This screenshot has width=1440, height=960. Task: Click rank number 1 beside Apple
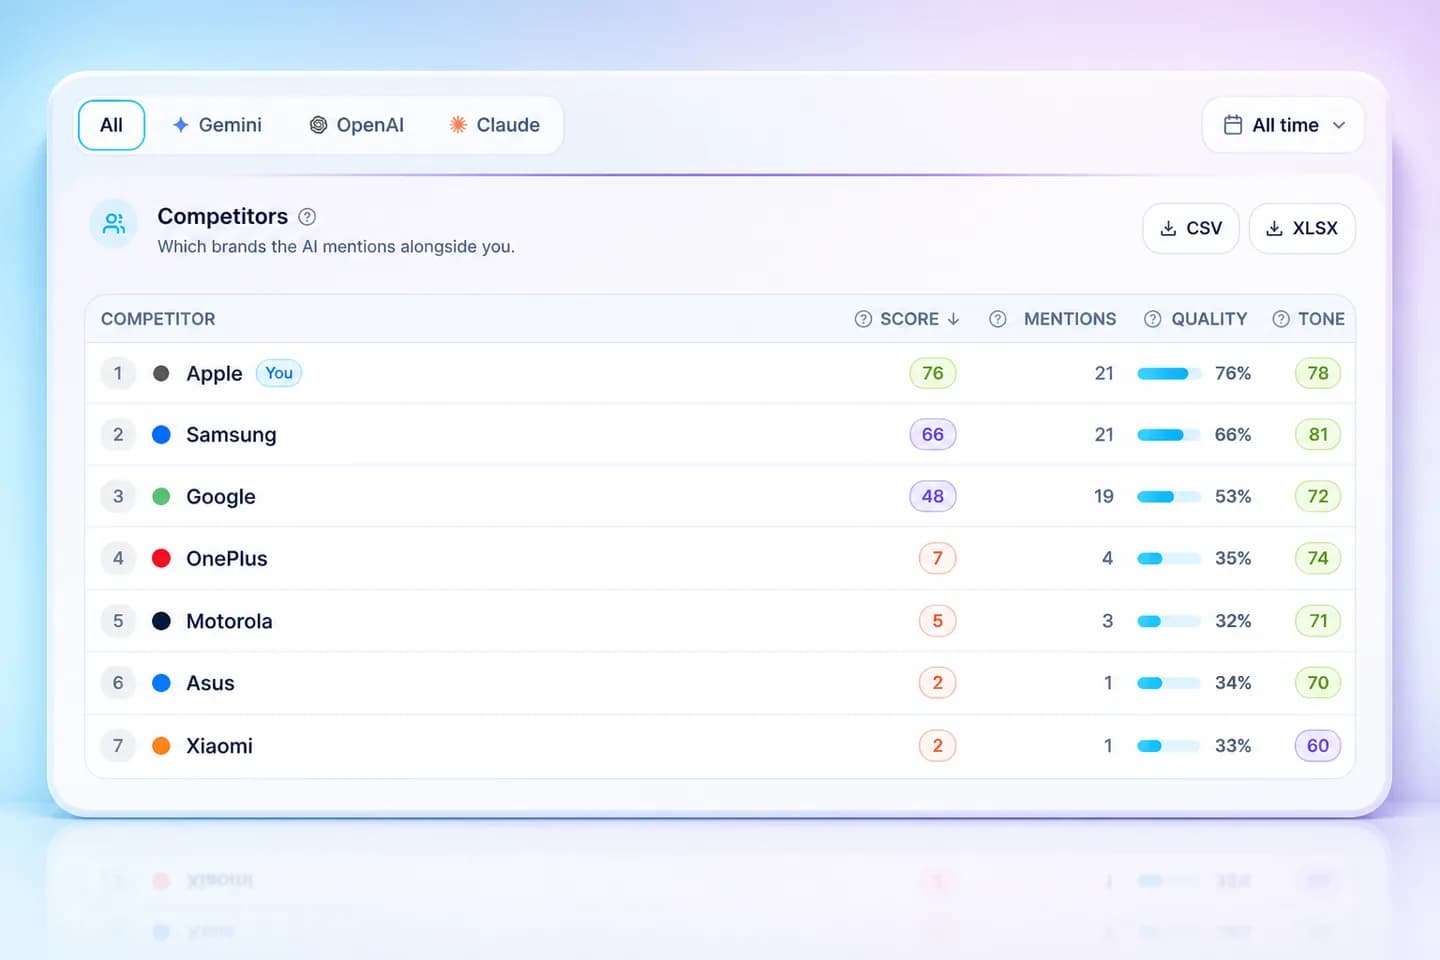point(118,373)
